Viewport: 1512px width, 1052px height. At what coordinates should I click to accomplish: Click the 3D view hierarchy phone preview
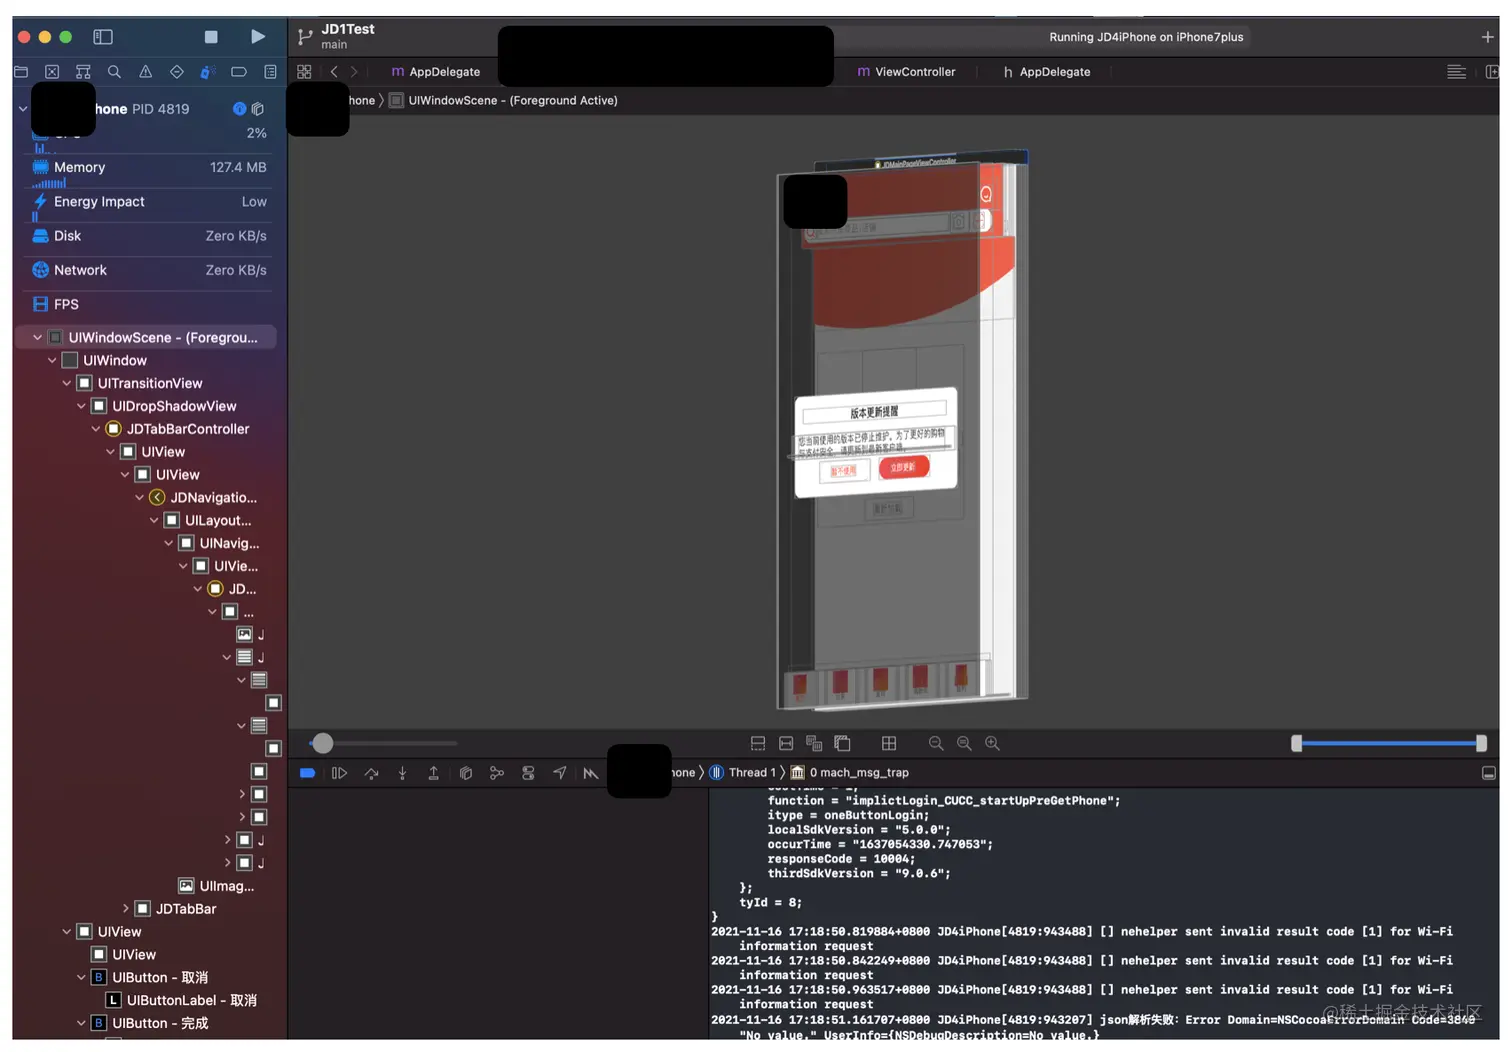click(x=902, y=430)
